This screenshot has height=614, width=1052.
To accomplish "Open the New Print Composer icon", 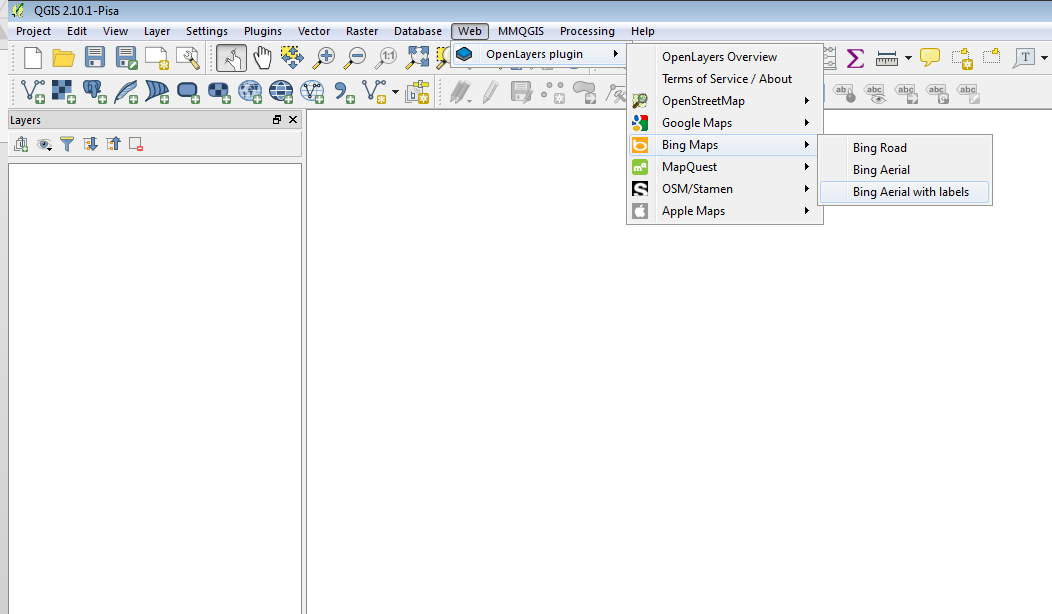I will 157,58.
